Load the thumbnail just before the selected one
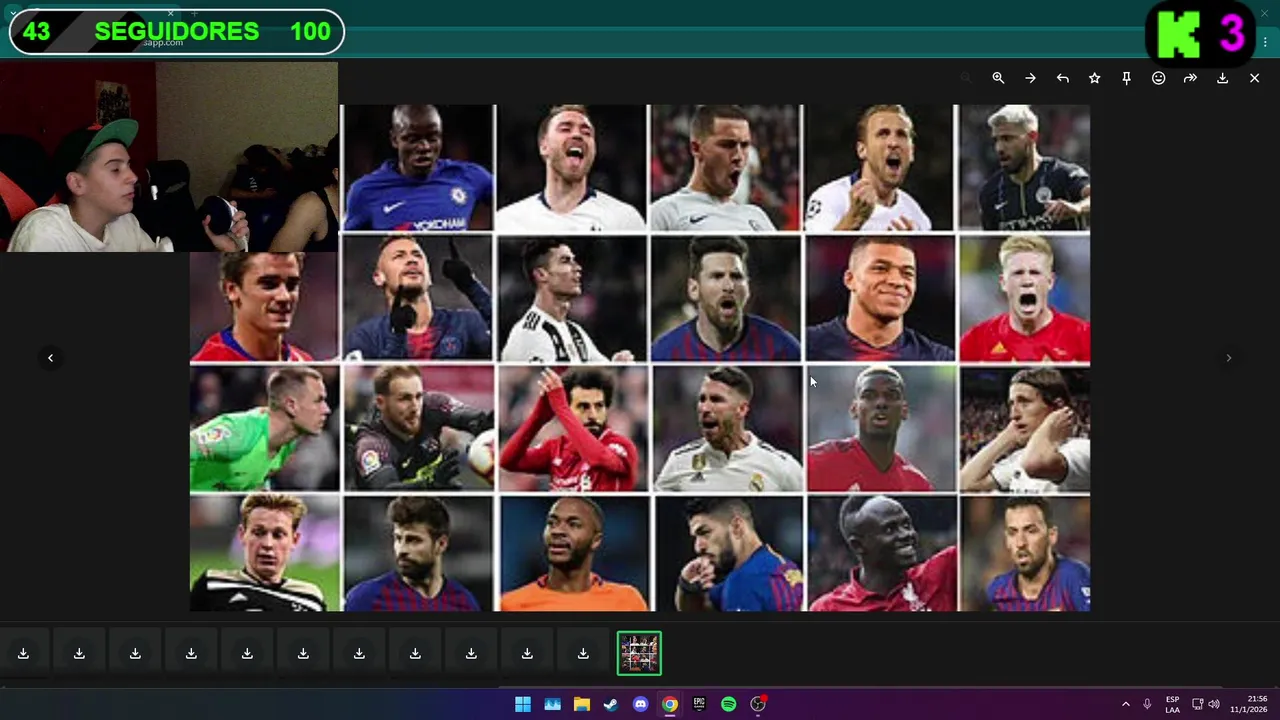1280x720 pixels. (x=583, y=654)
